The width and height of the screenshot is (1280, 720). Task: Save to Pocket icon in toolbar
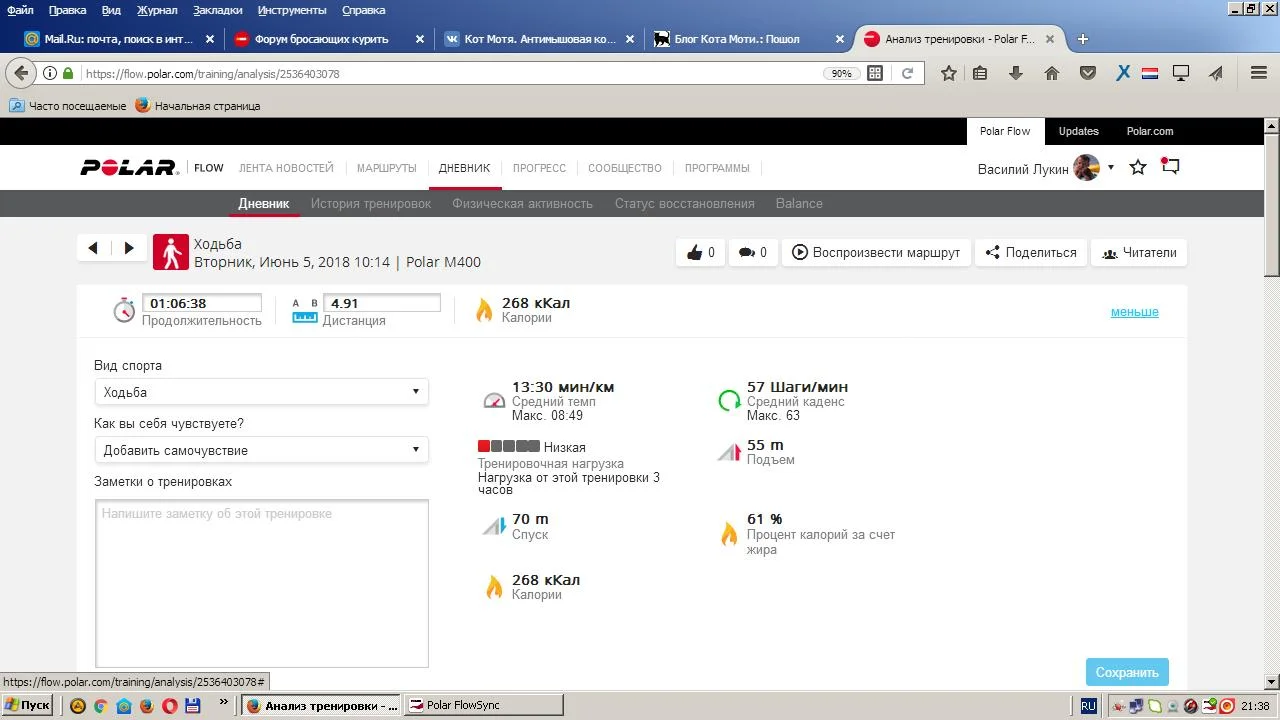[x=1088, y=73]
